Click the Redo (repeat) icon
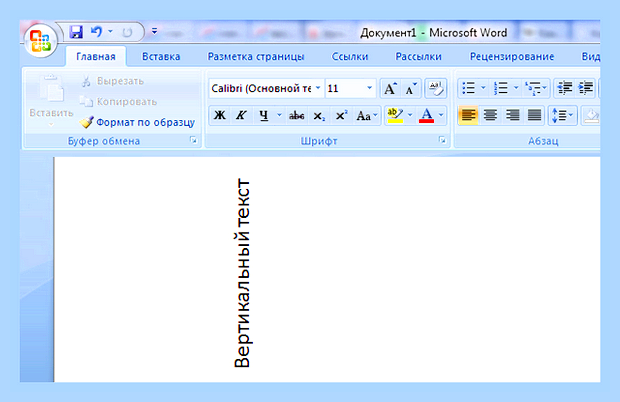 (x=127, y=32)
